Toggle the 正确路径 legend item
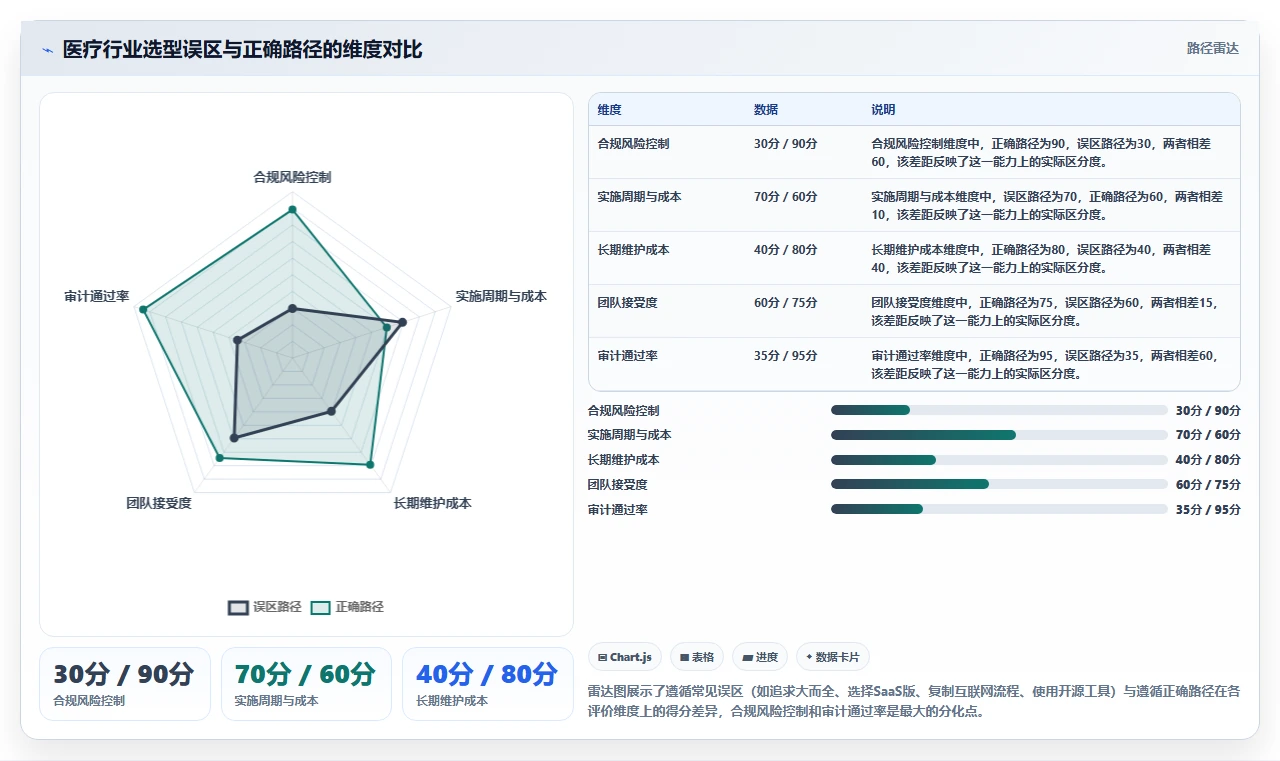Screen dimensions: 1280x761 pyautogui.click(x=347, y=607)
